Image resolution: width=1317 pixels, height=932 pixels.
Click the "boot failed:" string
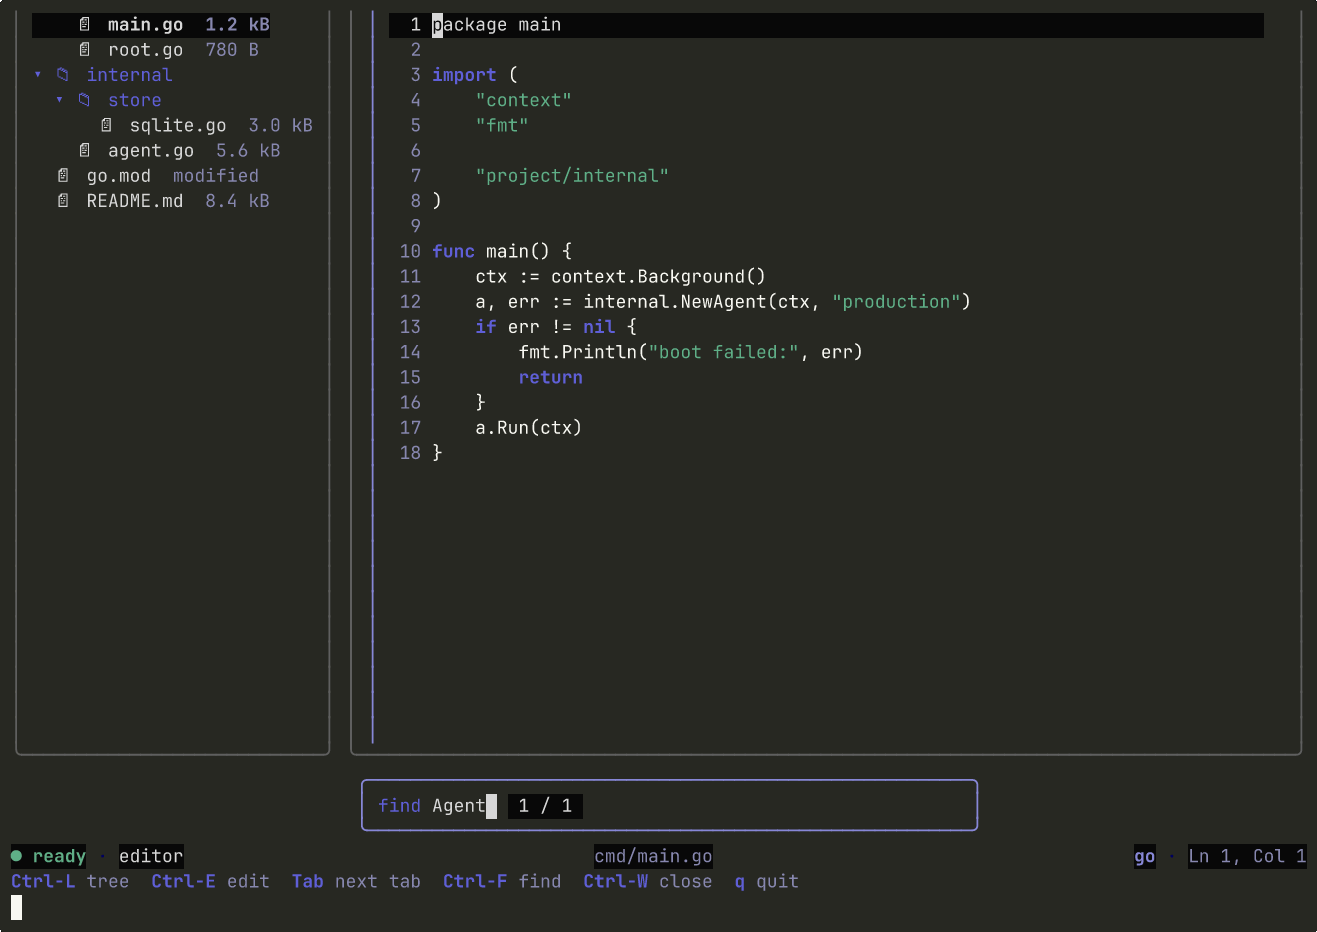[724, 352]
